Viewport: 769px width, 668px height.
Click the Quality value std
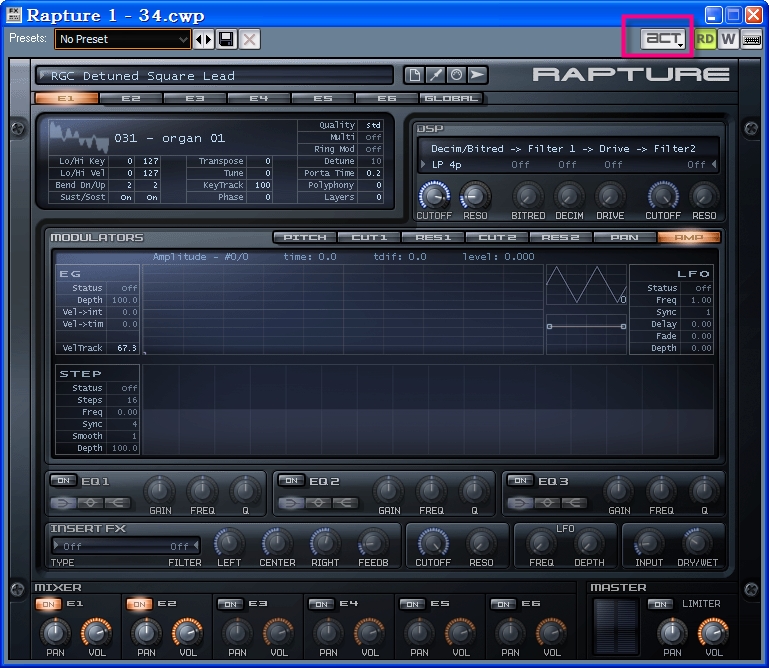(x=373, y=125)
